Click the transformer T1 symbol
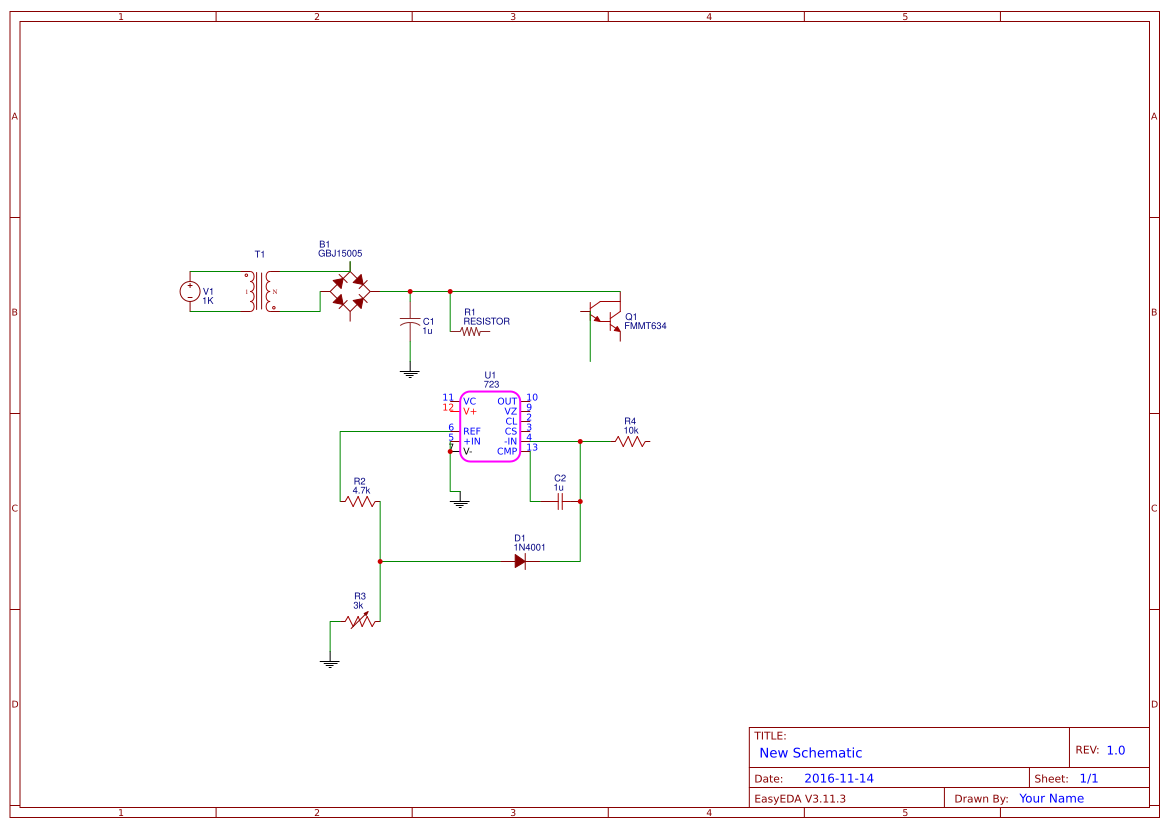Screen dimensions: 1171x828 [260, 292]
